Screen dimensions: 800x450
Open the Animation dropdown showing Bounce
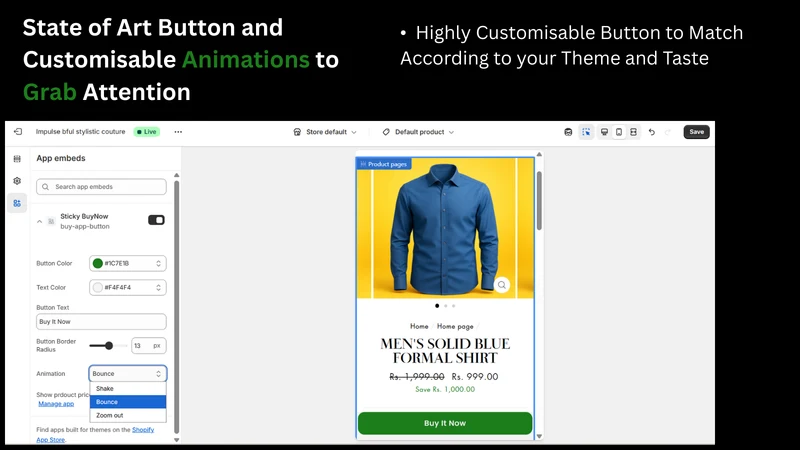point(128,373)
